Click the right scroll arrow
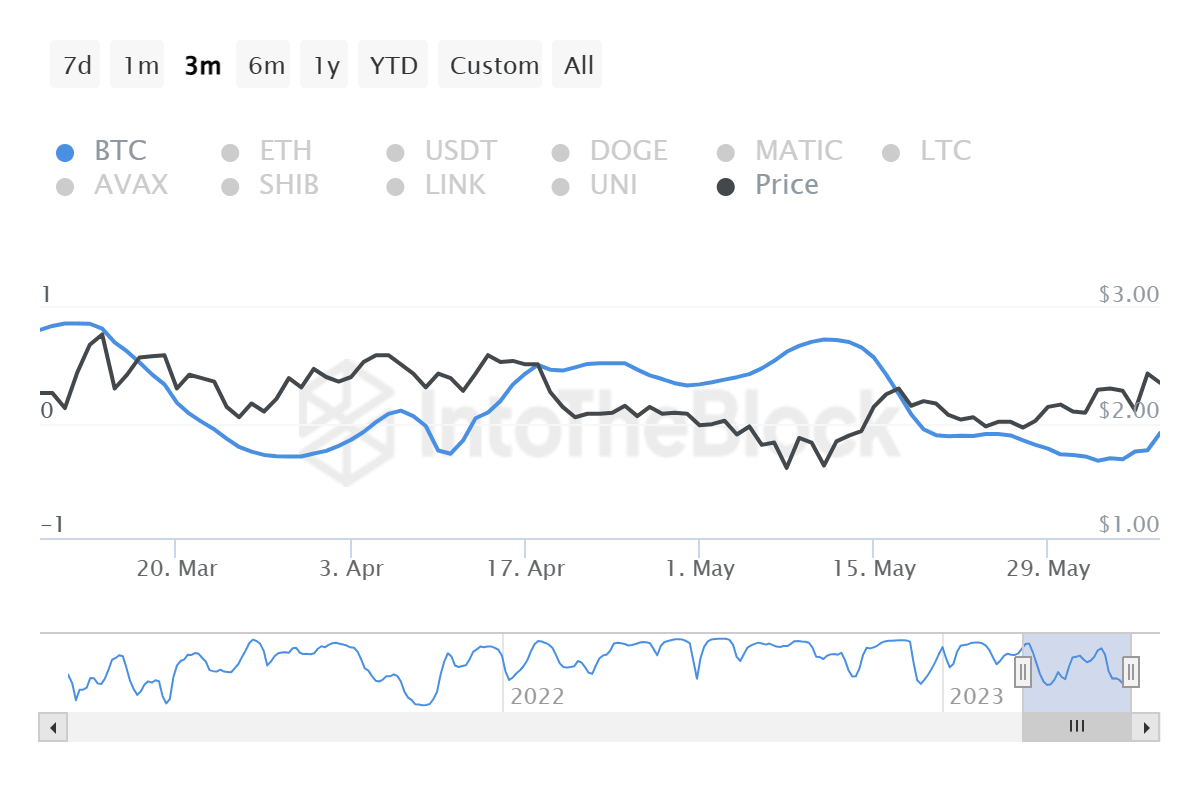1200x800 pixels. [1146, 727]
